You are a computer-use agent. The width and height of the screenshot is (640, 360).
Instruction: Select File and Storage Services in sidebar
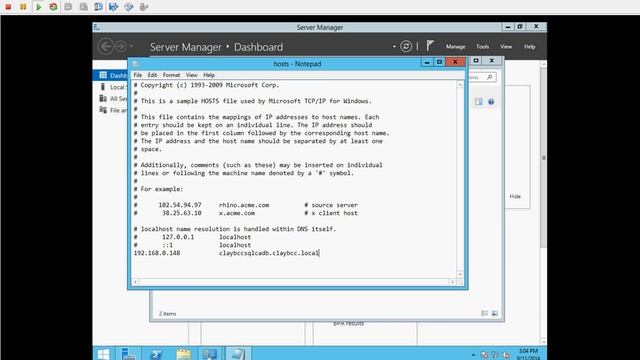(110, 110)
